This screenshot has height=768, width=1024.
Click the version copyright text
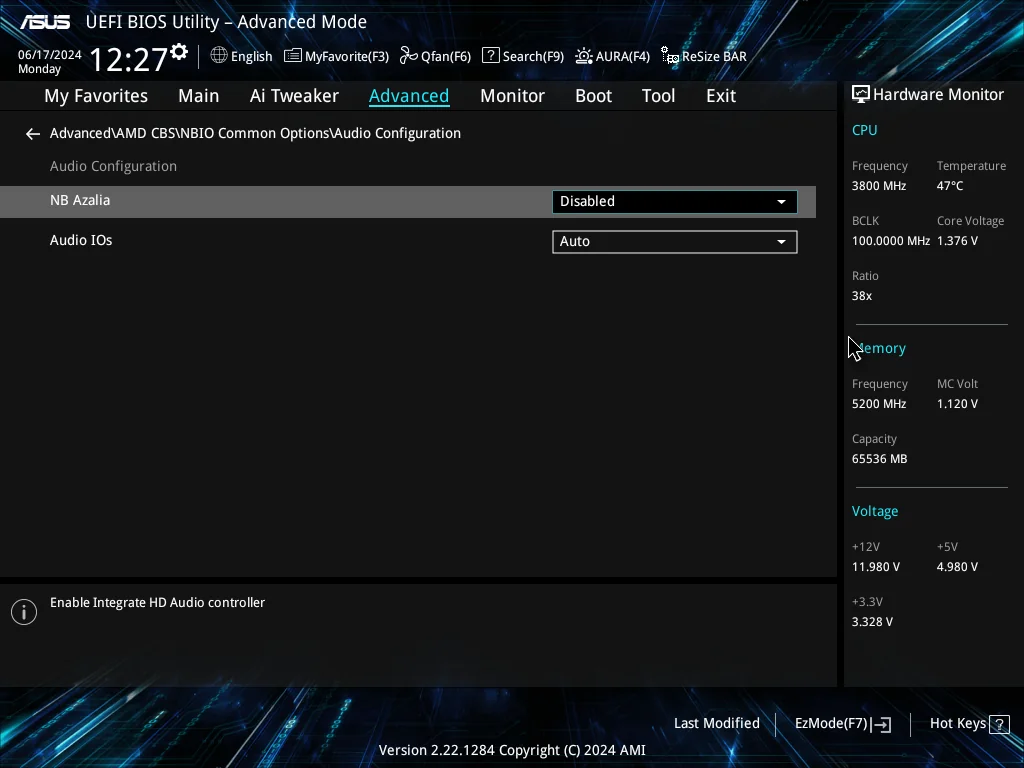(512, 750)
